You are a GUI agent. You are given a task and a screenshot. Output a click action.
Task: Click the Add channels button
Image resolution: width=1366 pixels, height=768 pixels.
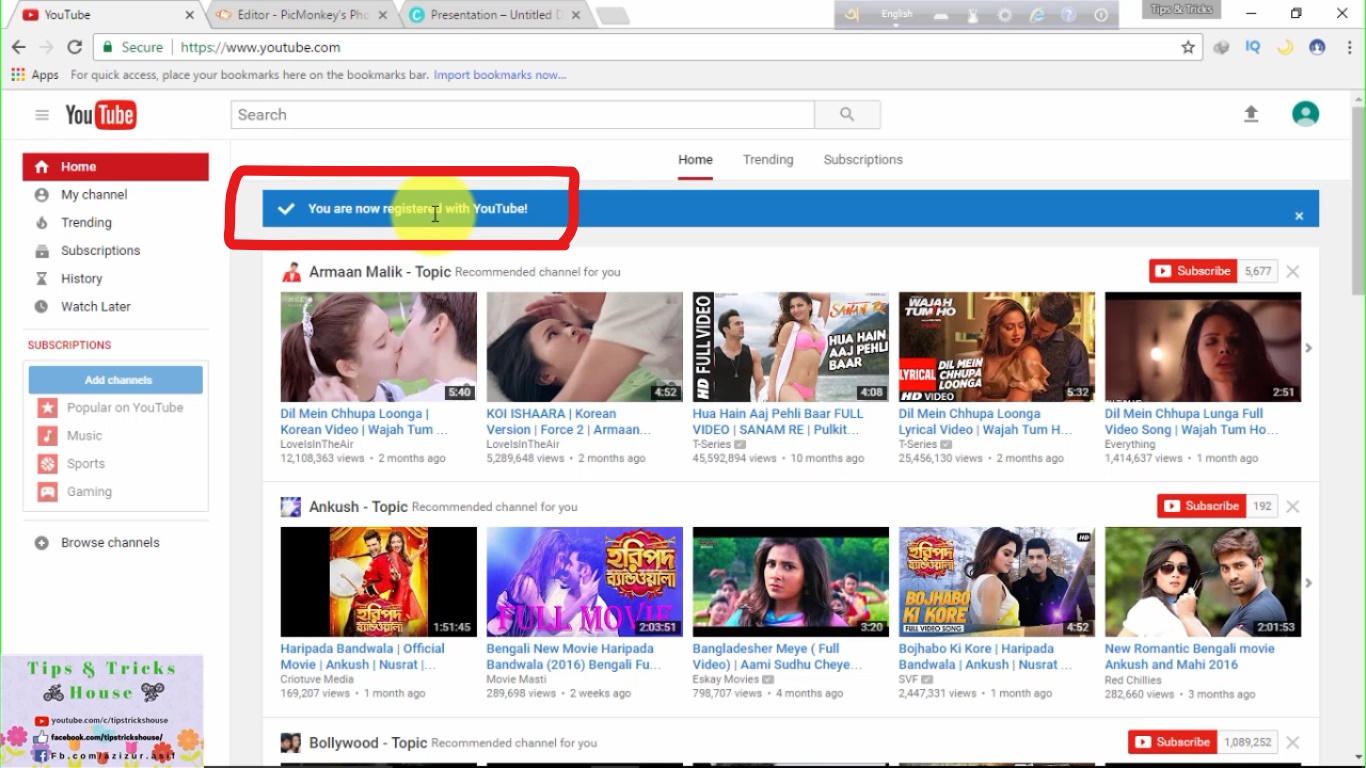coord(116,380)
